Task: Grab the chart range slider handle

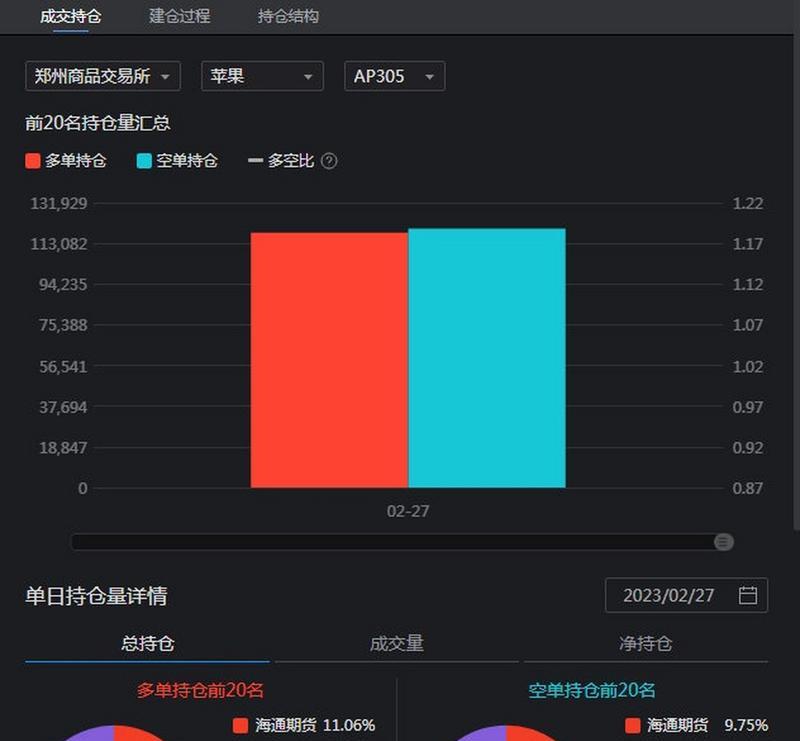Action: point(723,541)
